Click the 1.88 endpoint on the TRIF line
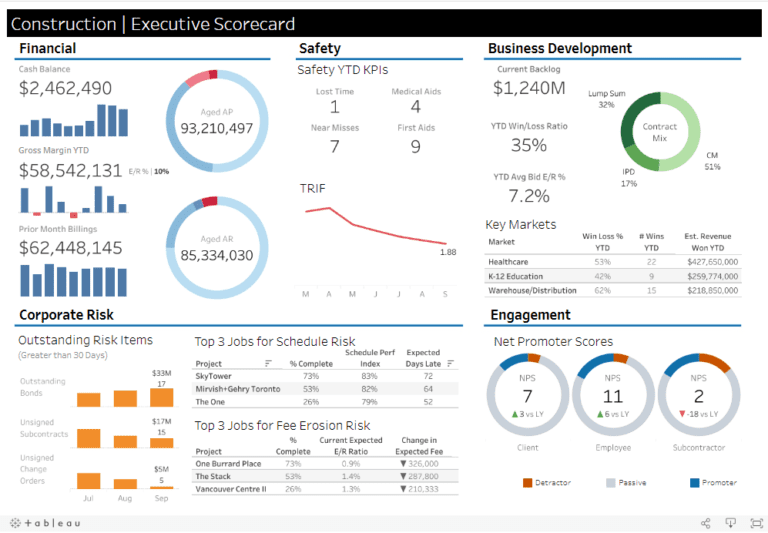 (446, 243)
